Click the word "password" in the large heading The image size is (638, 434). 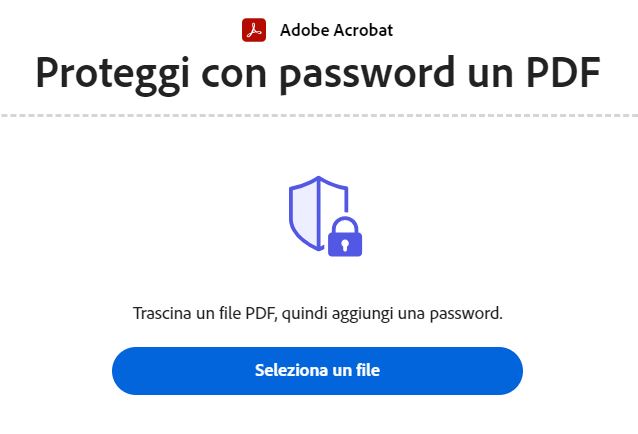pos(367,75)
